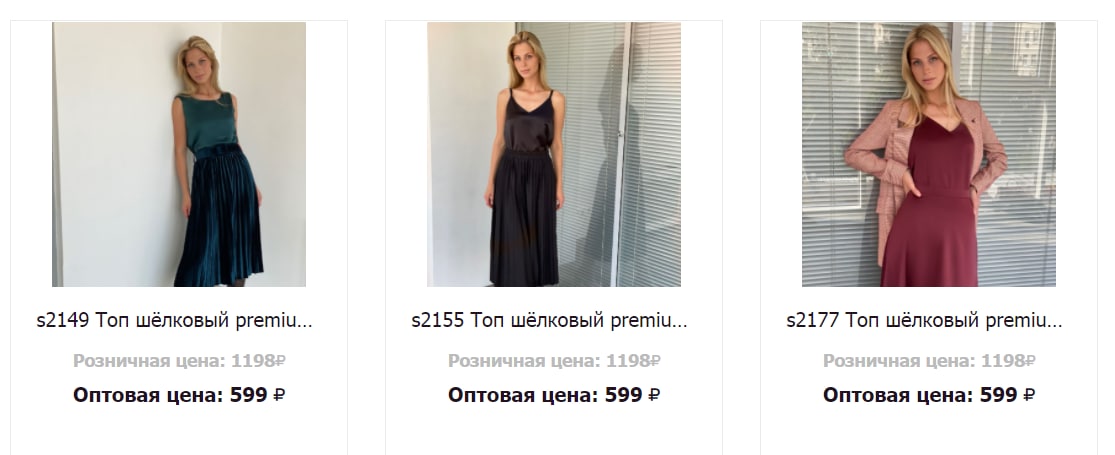Select the s2155 retail price 1198 text

(x=554, y=361)
